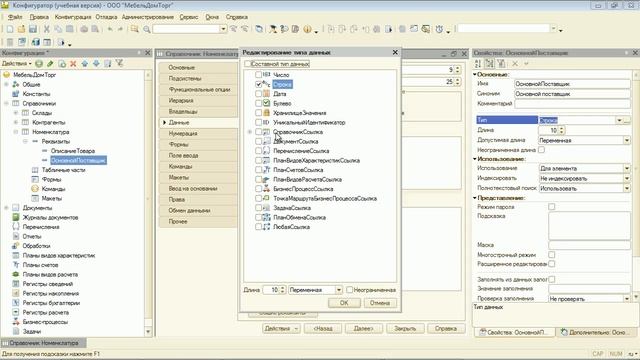Click the Cut scissors icon

pos(47,29)
